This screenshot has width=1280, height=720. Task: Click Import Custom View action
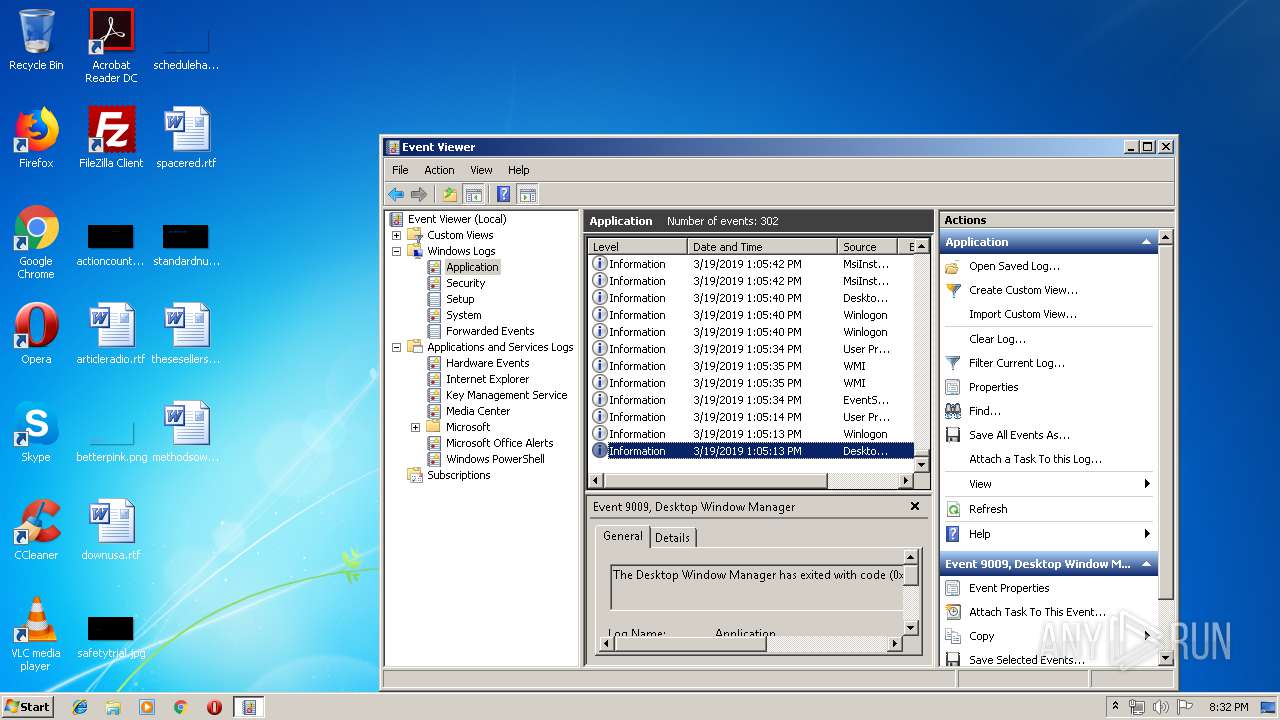coord(1022,314)
